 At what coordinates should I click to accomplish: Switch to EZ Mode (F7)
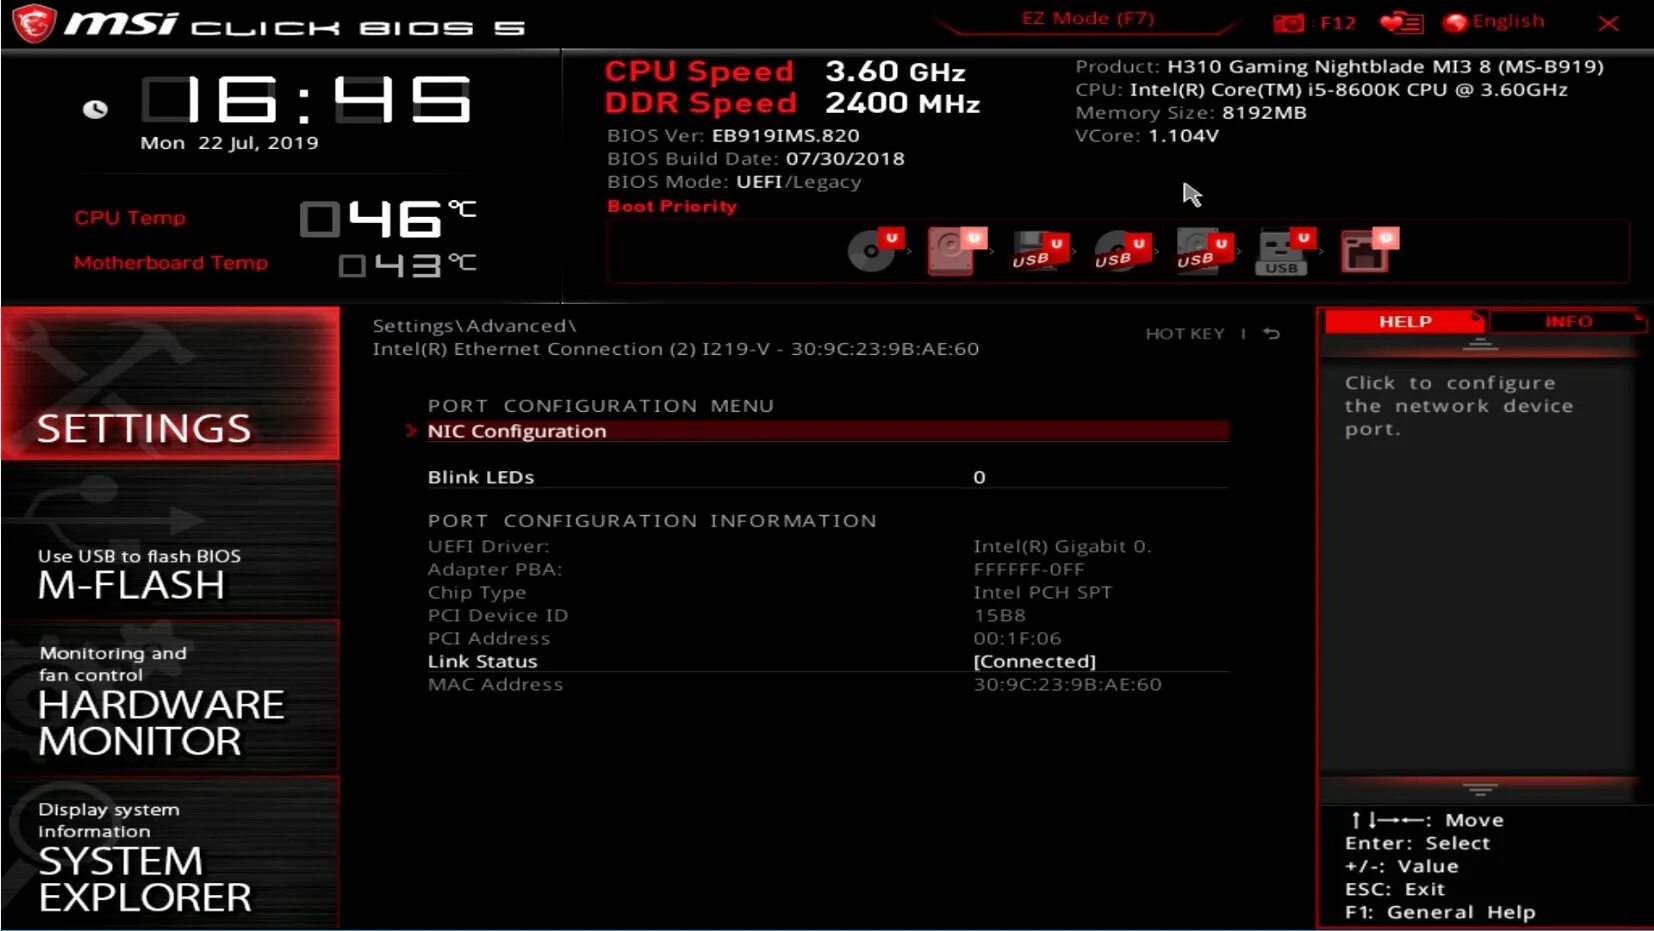[1088, 18]
